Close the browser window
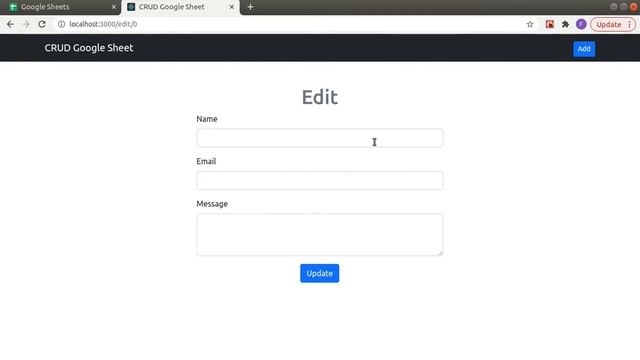The width and height of the screenshot is (640, 360). click(x=633, y=7)
